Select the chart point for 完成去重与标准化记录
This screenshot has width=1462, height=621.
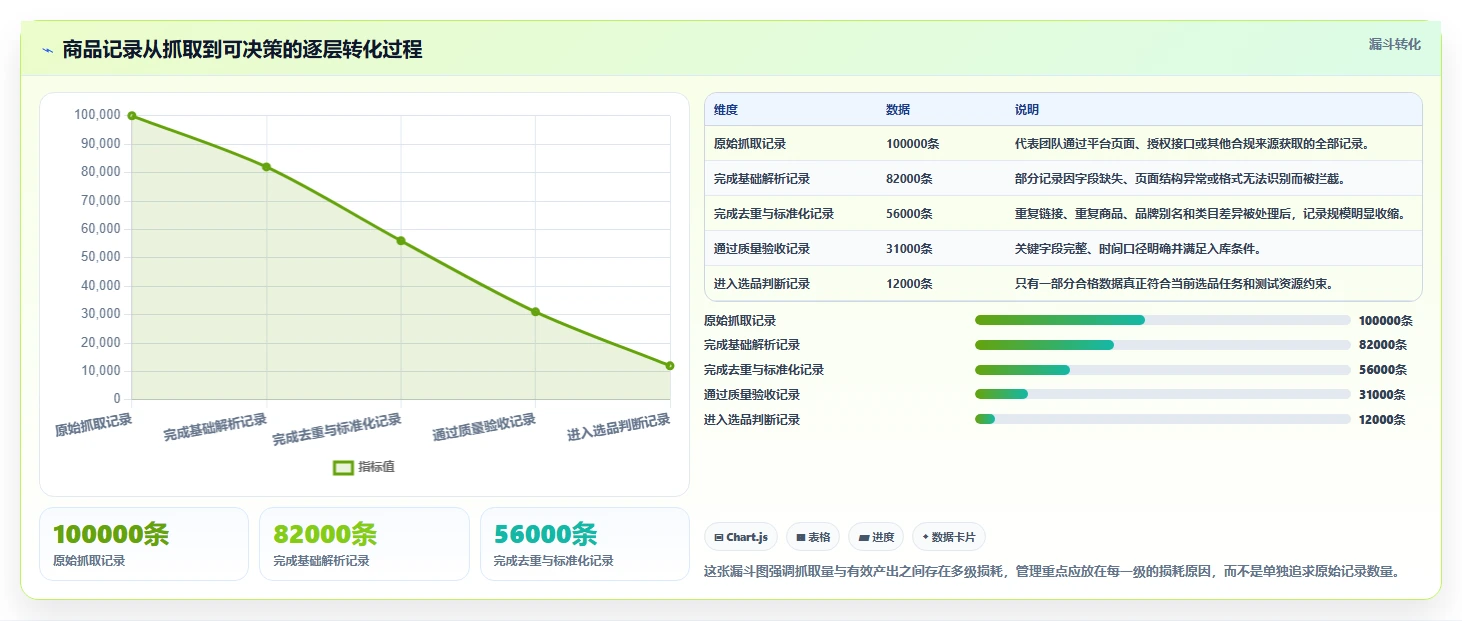click(401, 241)
